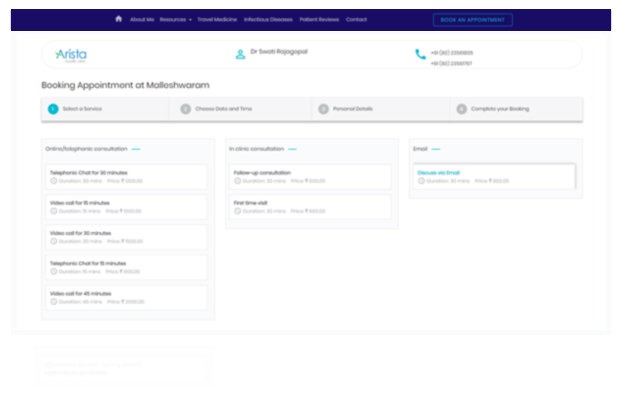The image size is (620, 395).
Task: Click the Price ₹1500.00 text
Action: point(125,242)
